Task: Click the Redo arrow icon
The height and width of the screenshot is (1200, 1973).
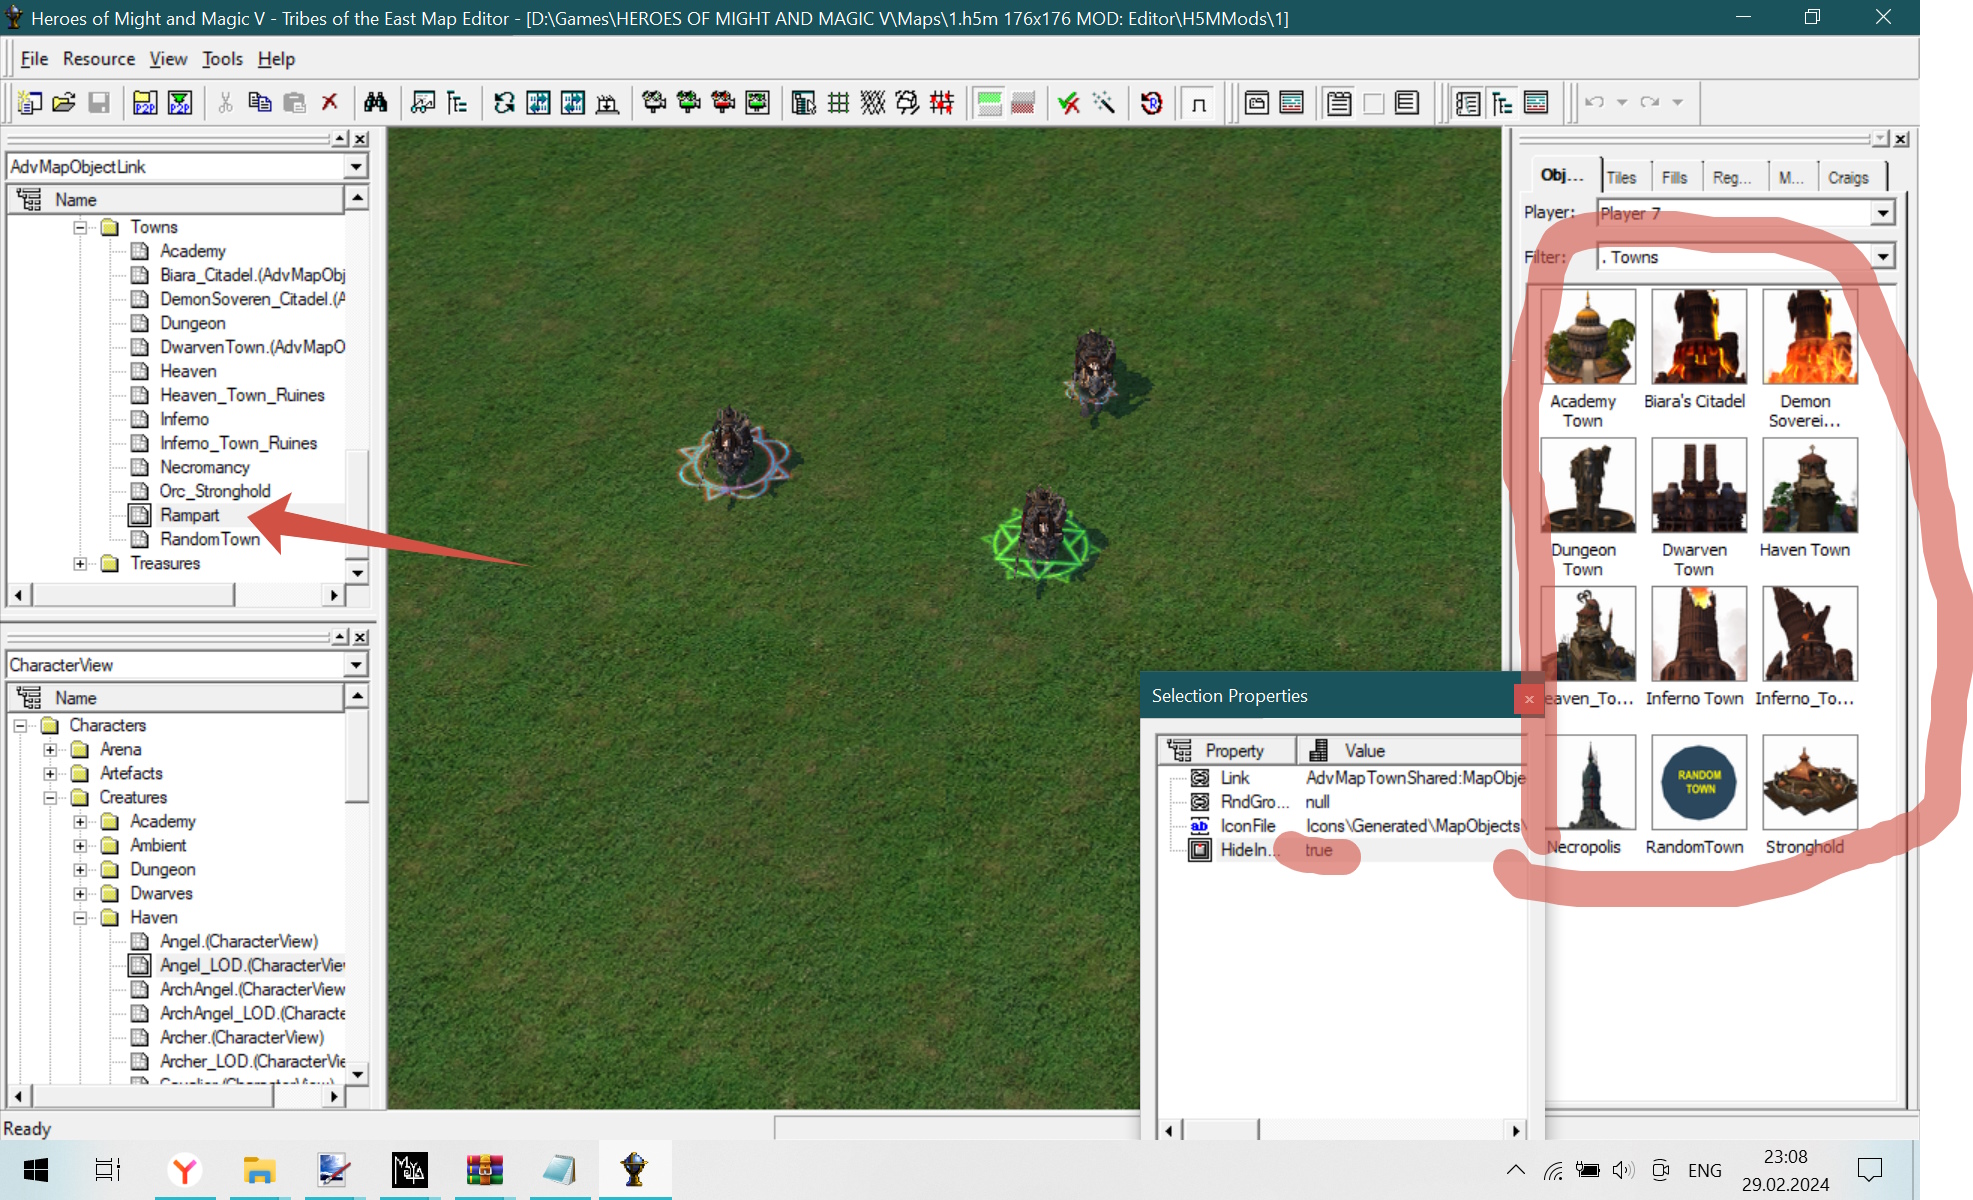Action: [1650, 102]
